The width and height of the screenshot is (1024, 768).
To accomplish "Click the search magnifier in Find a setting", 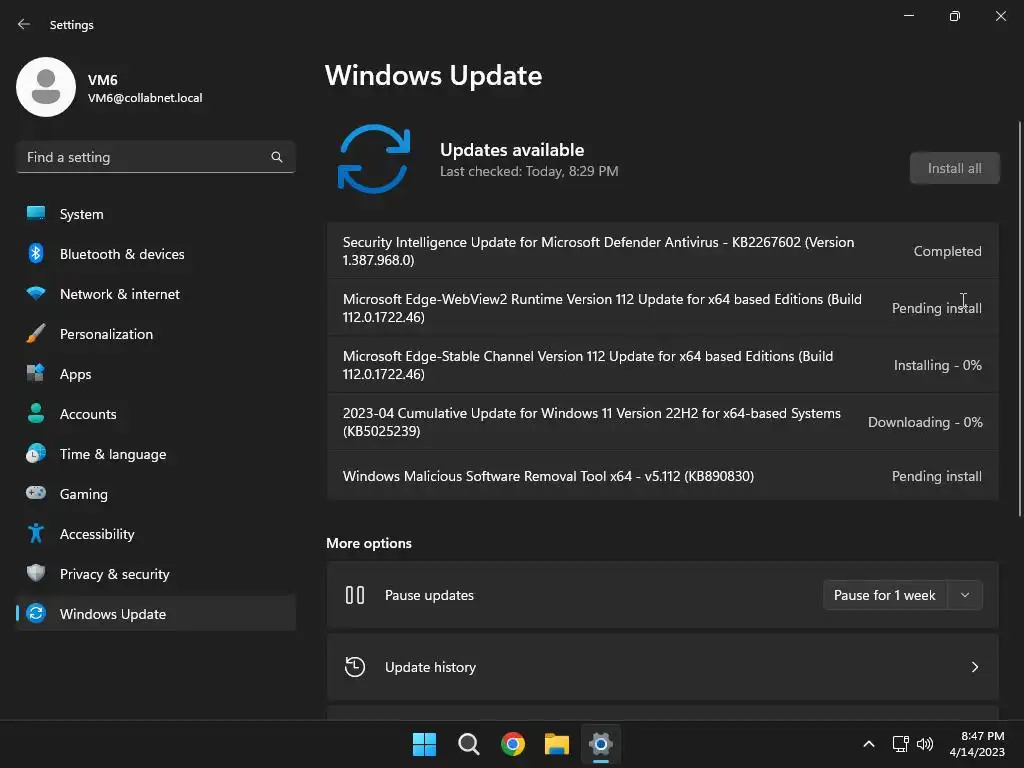I will click(x=277, y=157).
